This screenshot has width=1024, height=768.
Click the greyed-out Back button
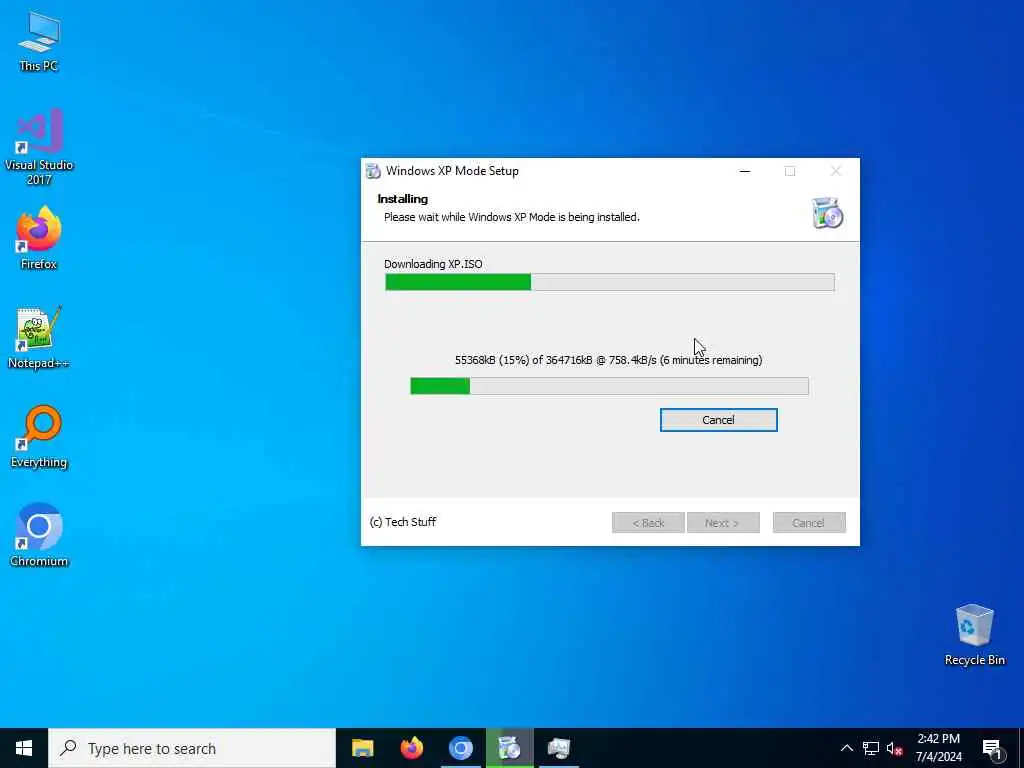tap(648, 522)
